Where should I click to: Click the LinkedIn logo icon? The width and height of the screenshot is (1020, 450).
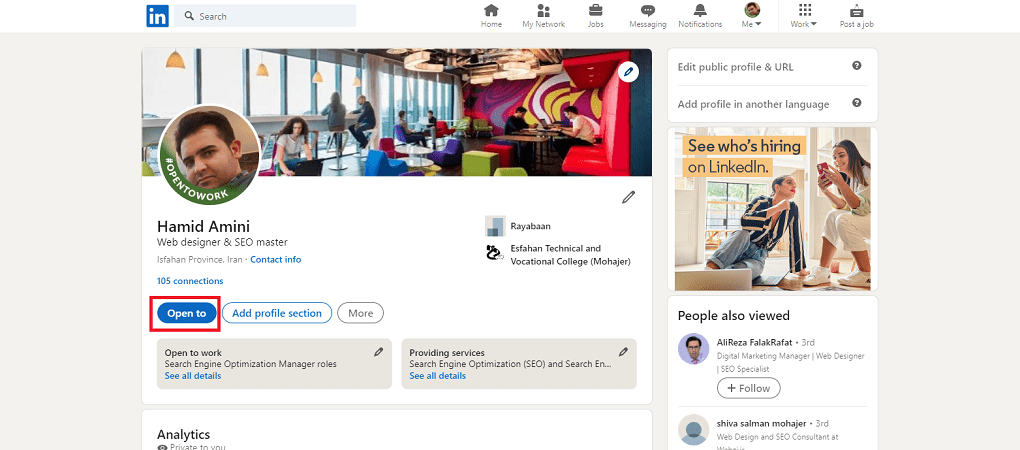pos(157,16)
